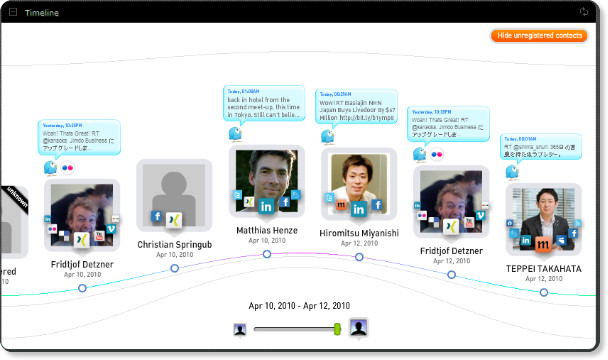Click Hiromitsu Miyanishi's LinkedIn icon
Image resolution: width=608 pixels, height=360 pixels.
359,209
